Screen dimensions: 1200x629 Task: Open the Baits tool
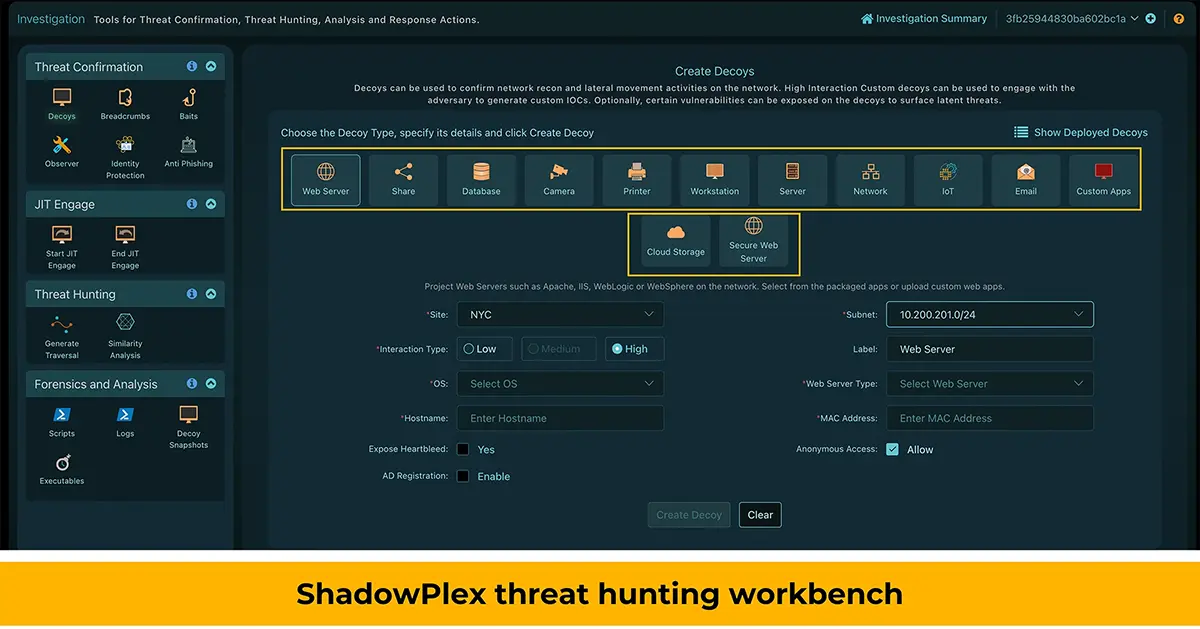[x=188, y=103]
